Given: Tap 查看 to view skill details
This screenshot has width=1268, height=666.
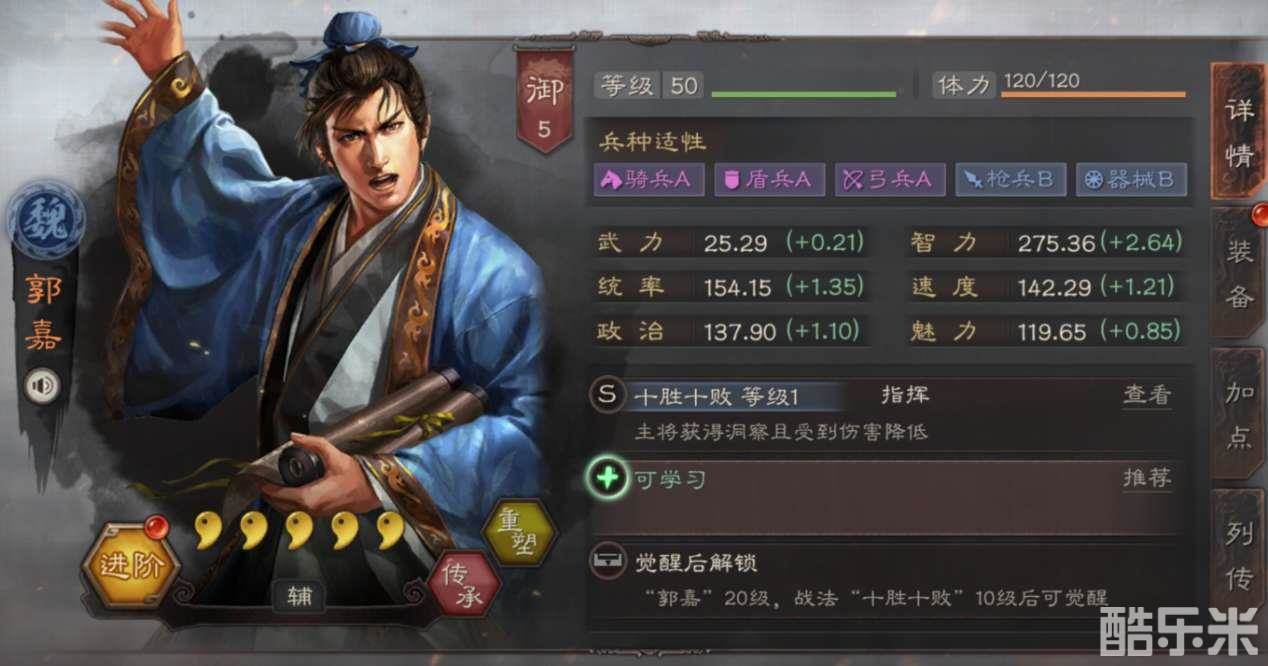Looking at the screenshot, I should coord(1146,395).
